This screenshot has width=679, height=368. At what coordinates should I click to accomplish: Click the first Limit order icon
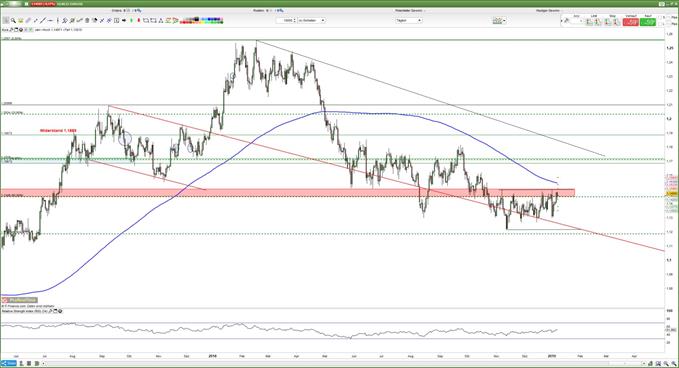[588, 21]
